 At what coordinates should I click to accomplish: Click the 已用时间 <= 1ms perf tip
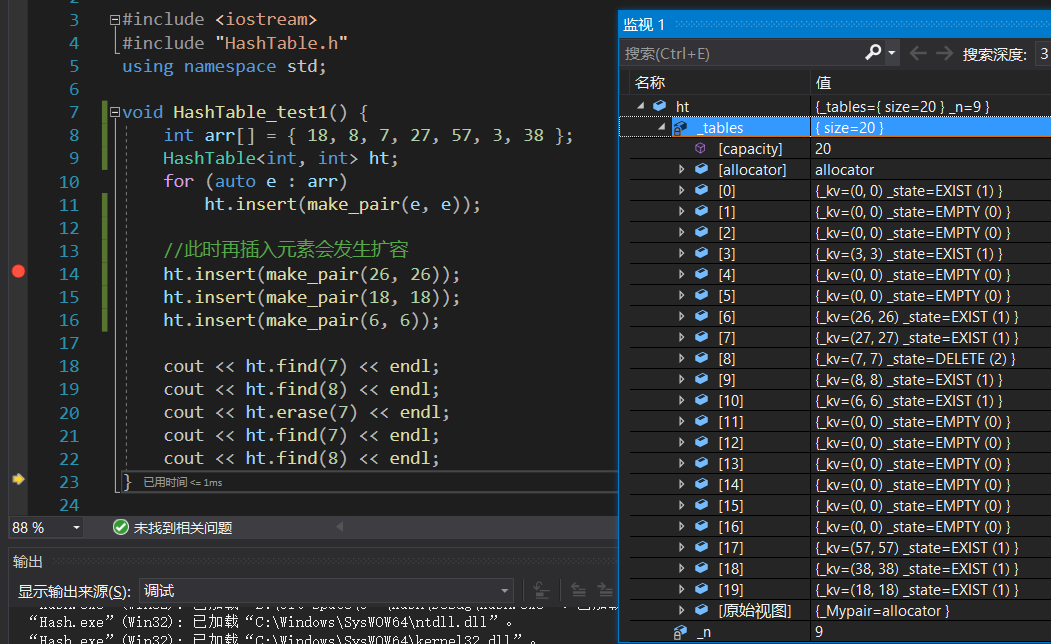[182, 482]
